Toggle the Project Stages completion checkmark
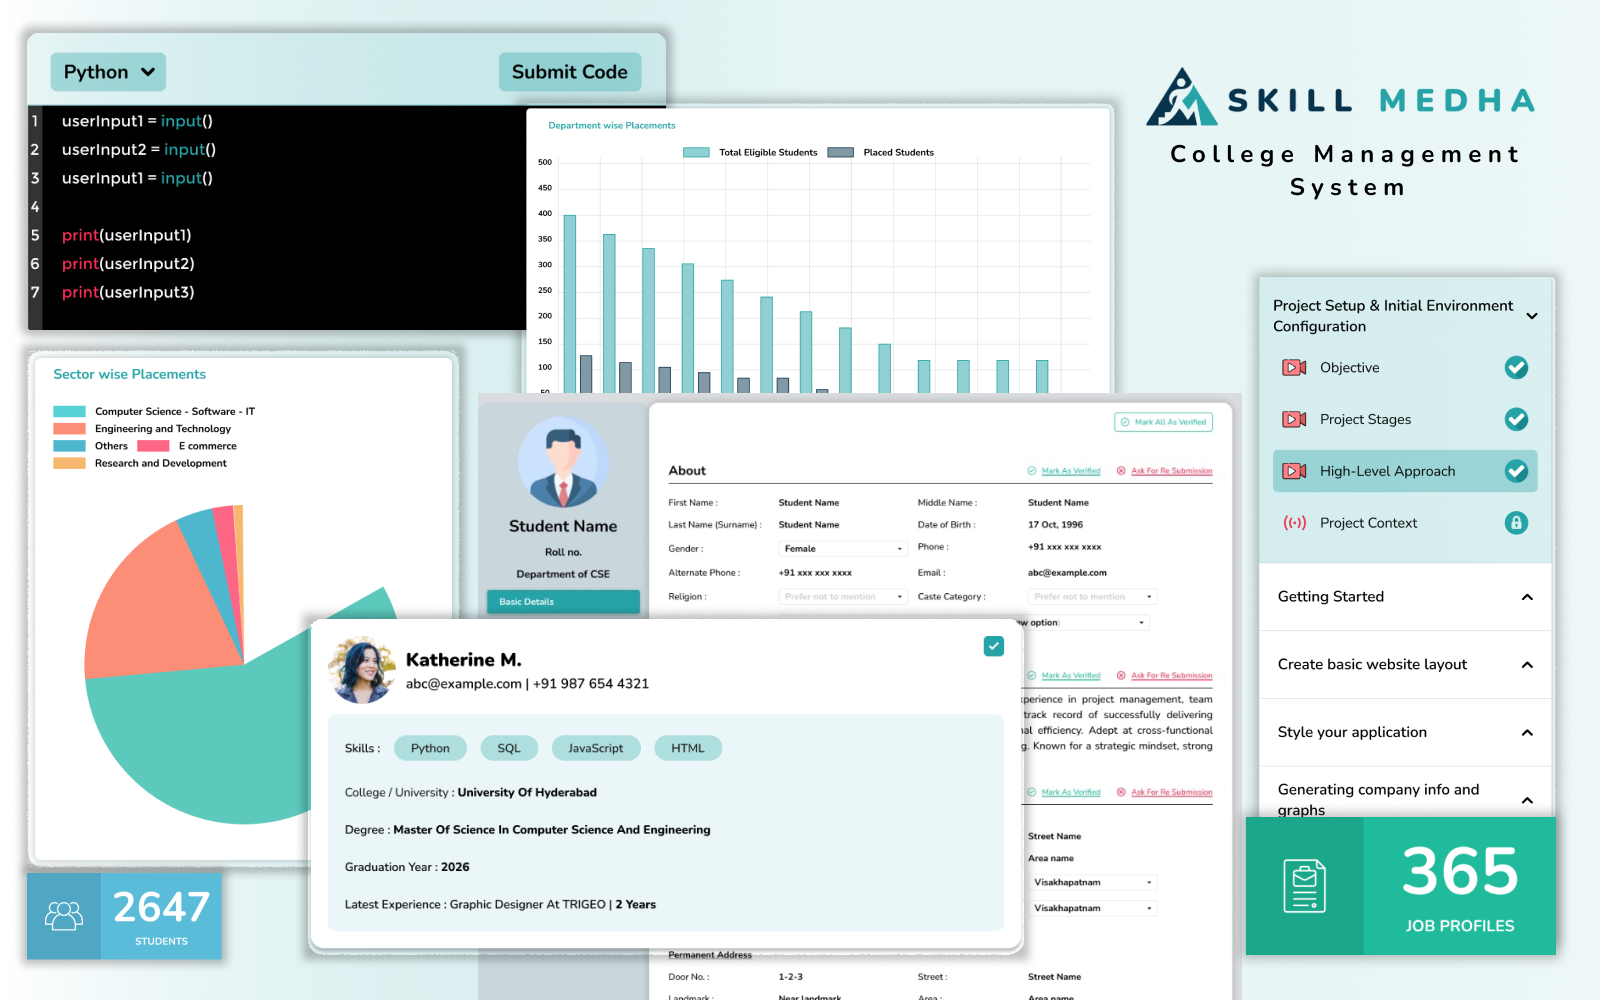1600x1000 pixels. (1516, 420)
